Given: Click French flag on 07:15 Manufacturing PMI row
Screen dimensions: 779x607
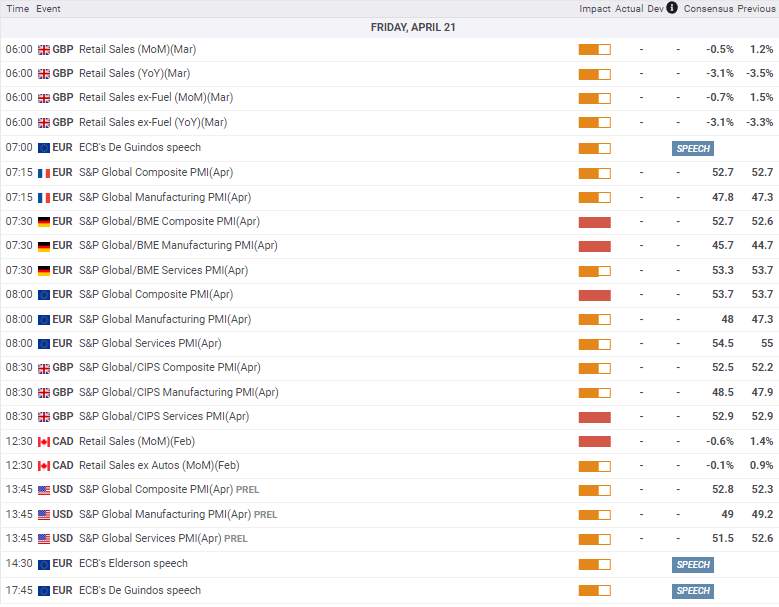Looking at the screenshot, I should [x=44, y=198].
